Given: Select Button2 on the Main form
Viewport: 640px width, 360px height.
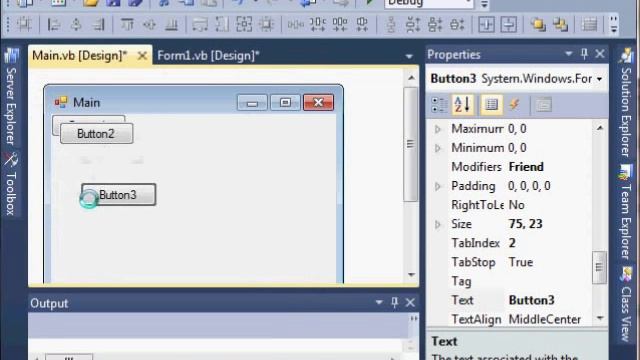Looking at the screenshot, I should pos(96,134).
